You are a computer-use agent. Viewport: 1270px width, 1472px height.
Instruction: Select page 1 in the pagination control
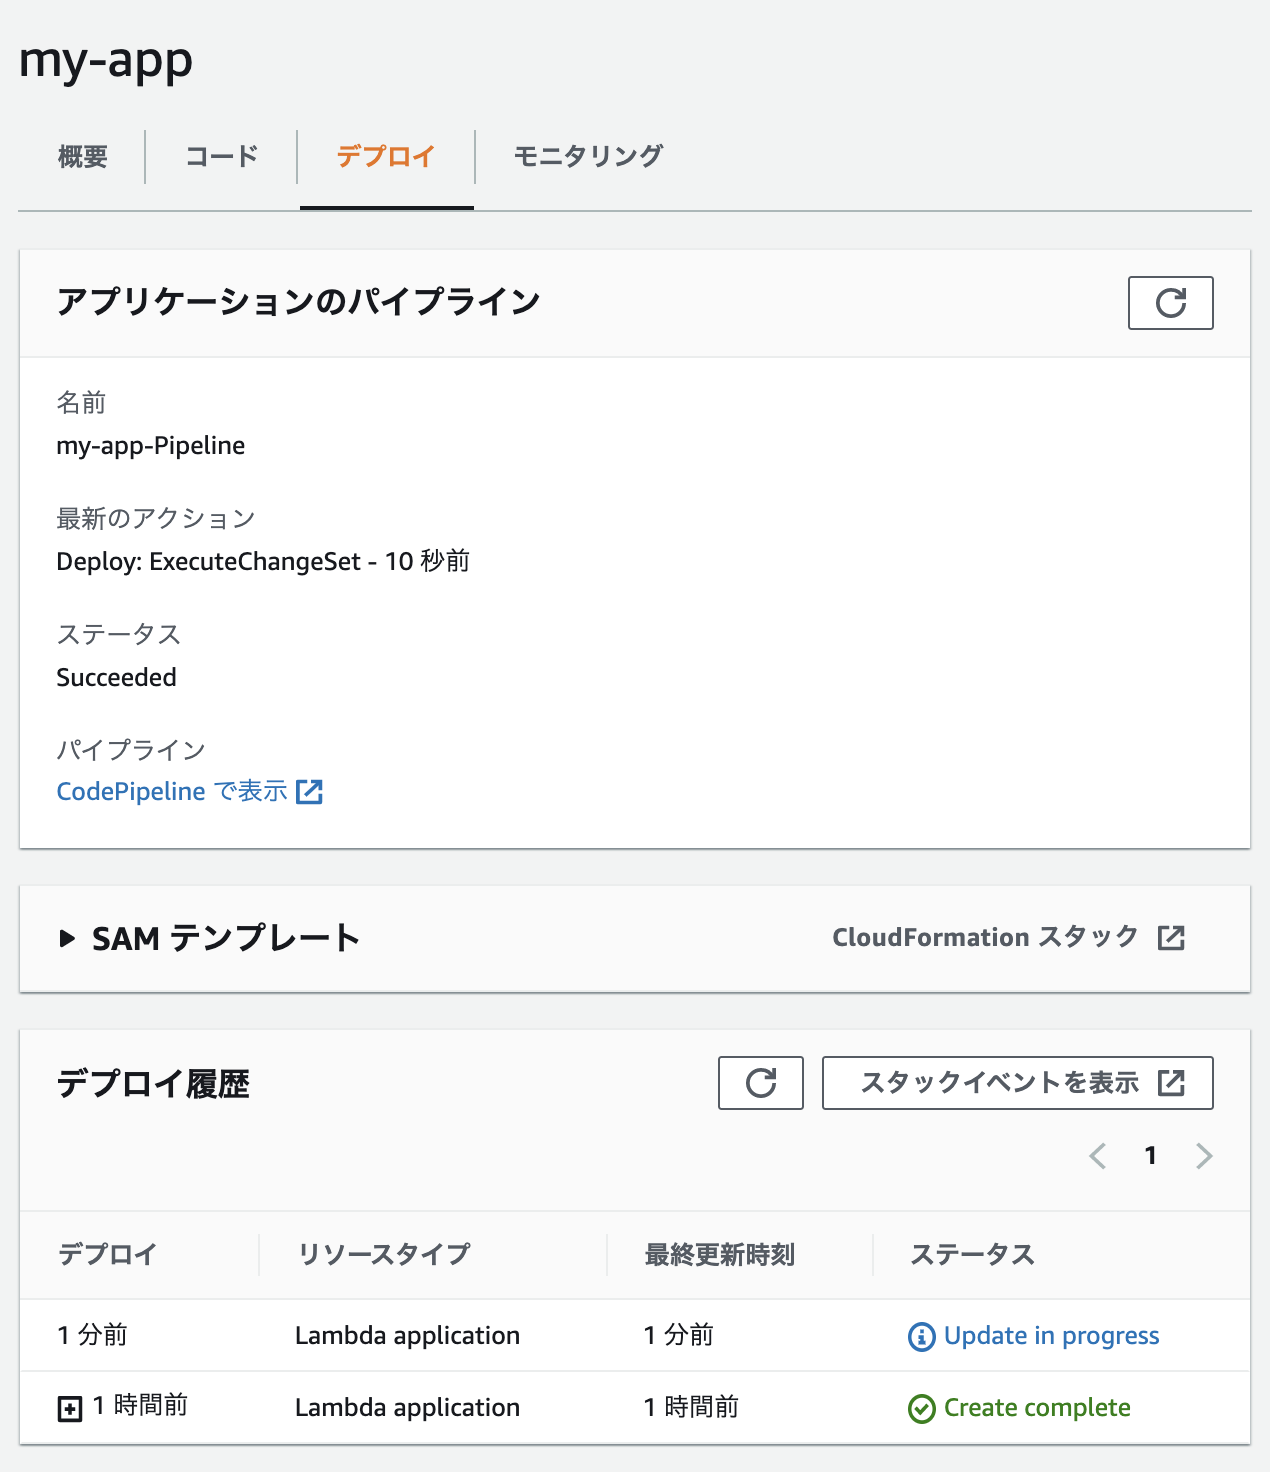point(1150,1156)
